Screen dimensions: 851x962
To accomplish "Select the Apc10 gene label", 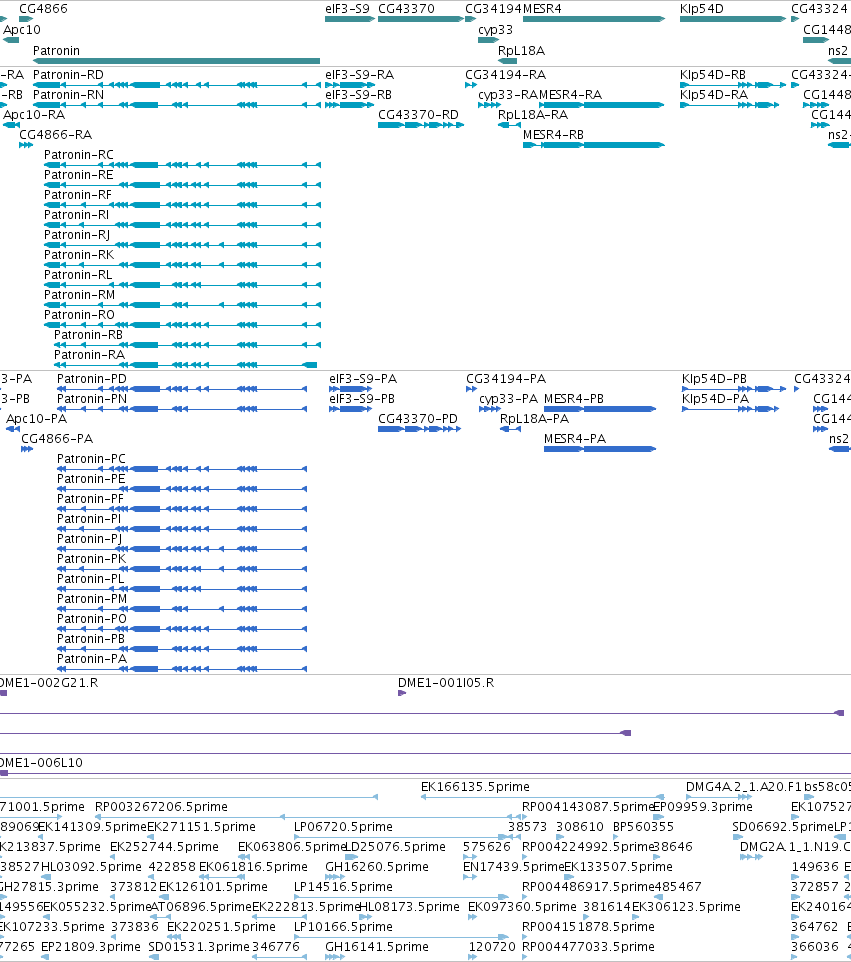I will point(22,29).
